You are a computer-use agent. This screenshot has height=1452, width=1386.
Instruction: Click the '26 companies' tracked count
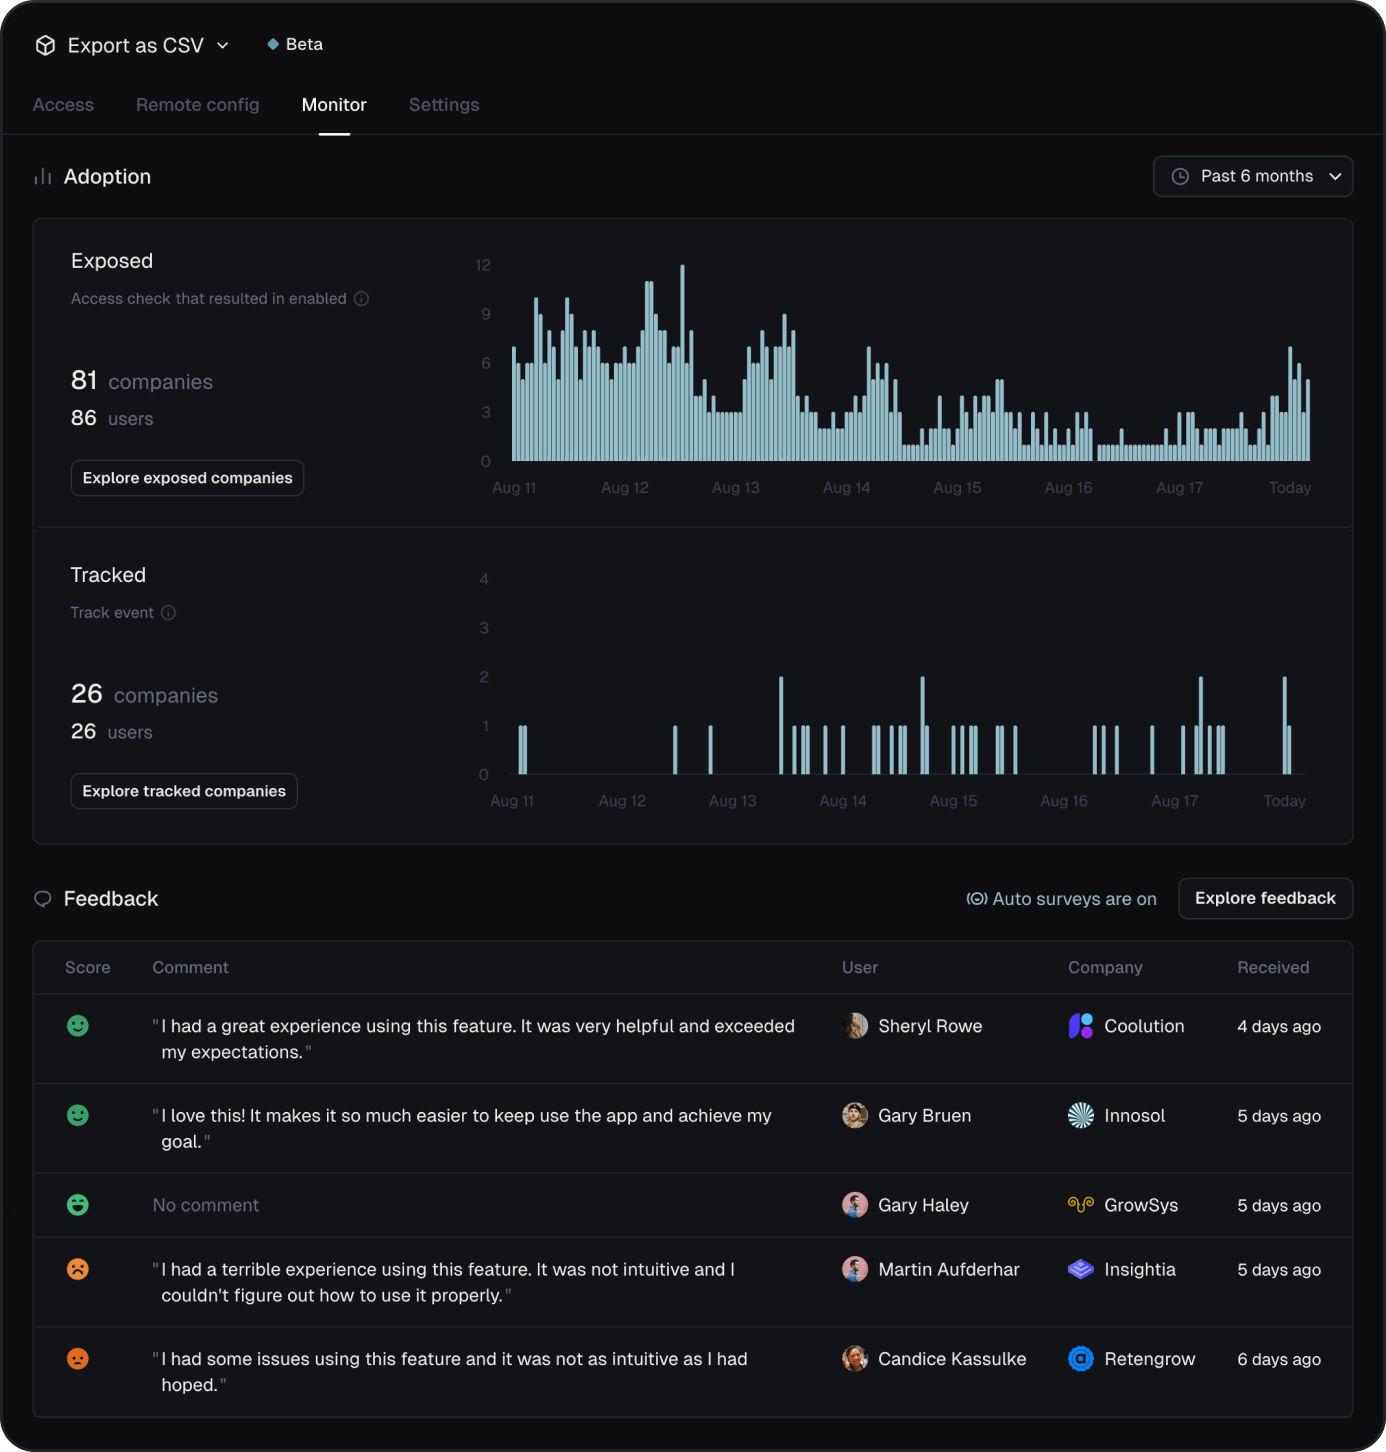[x=144, y=694]
